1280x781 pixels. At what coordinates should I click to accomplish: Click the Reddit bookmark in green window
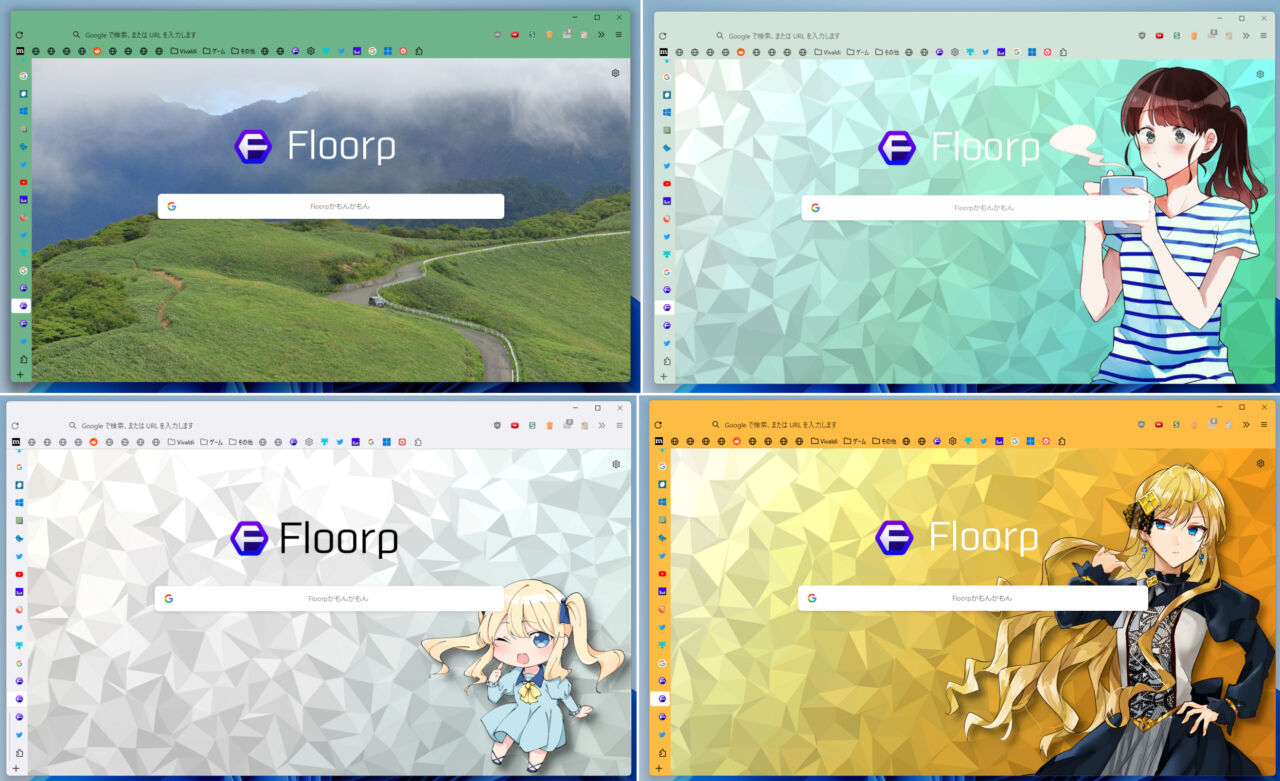pos(97,51)
